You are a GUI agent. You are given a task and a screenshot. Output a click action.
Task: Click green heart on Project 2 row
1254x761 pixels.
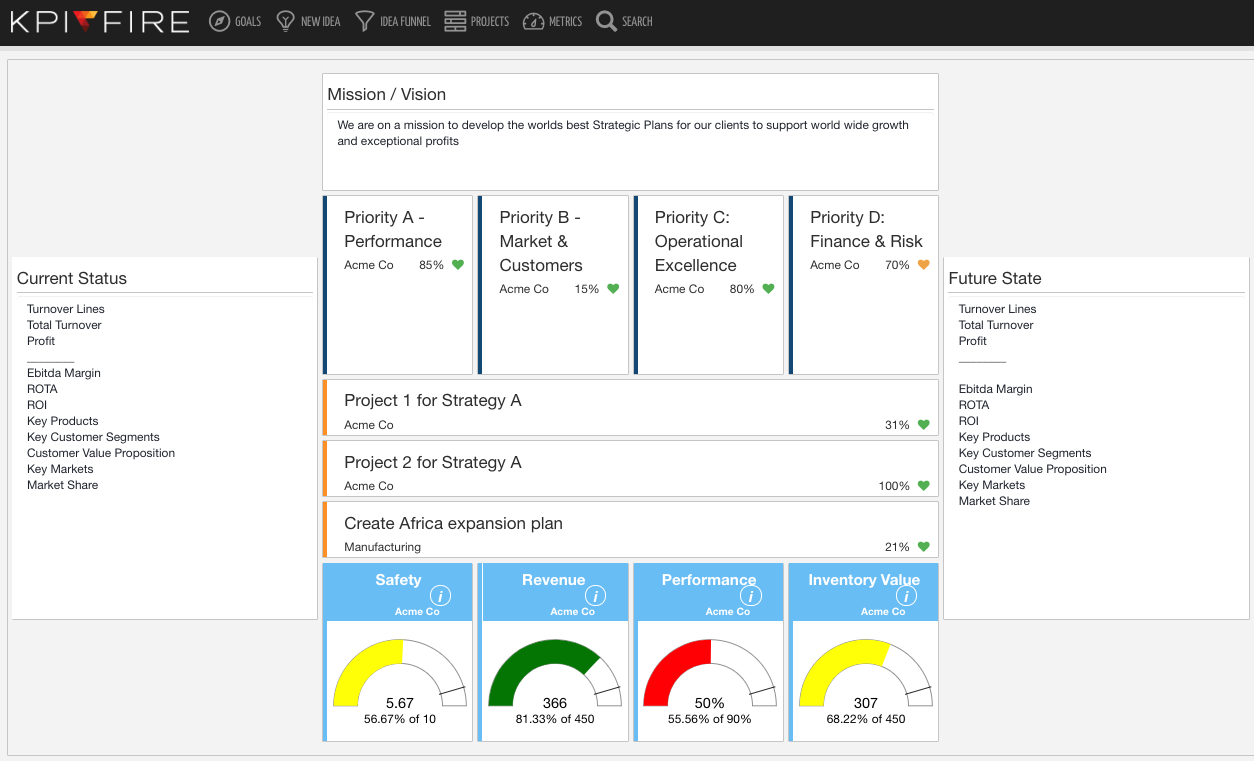(924, 486)
